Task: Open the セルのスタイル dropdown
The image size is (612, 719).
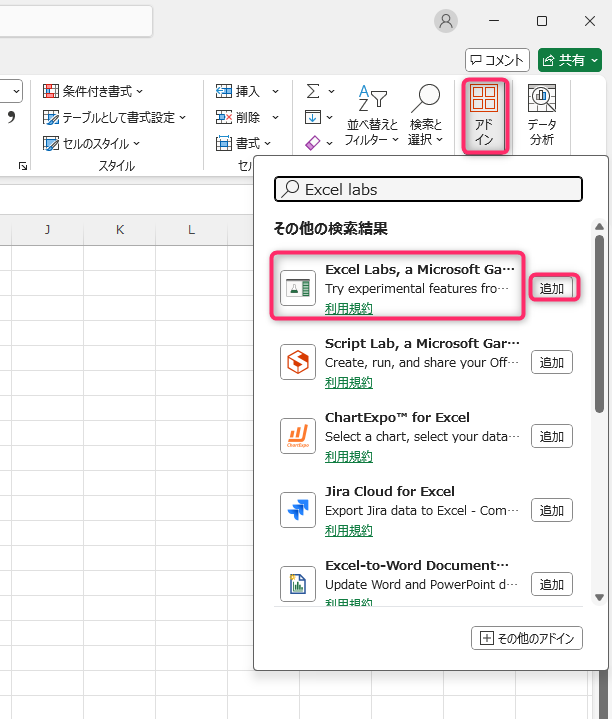Action: click(x=92, y=143)
